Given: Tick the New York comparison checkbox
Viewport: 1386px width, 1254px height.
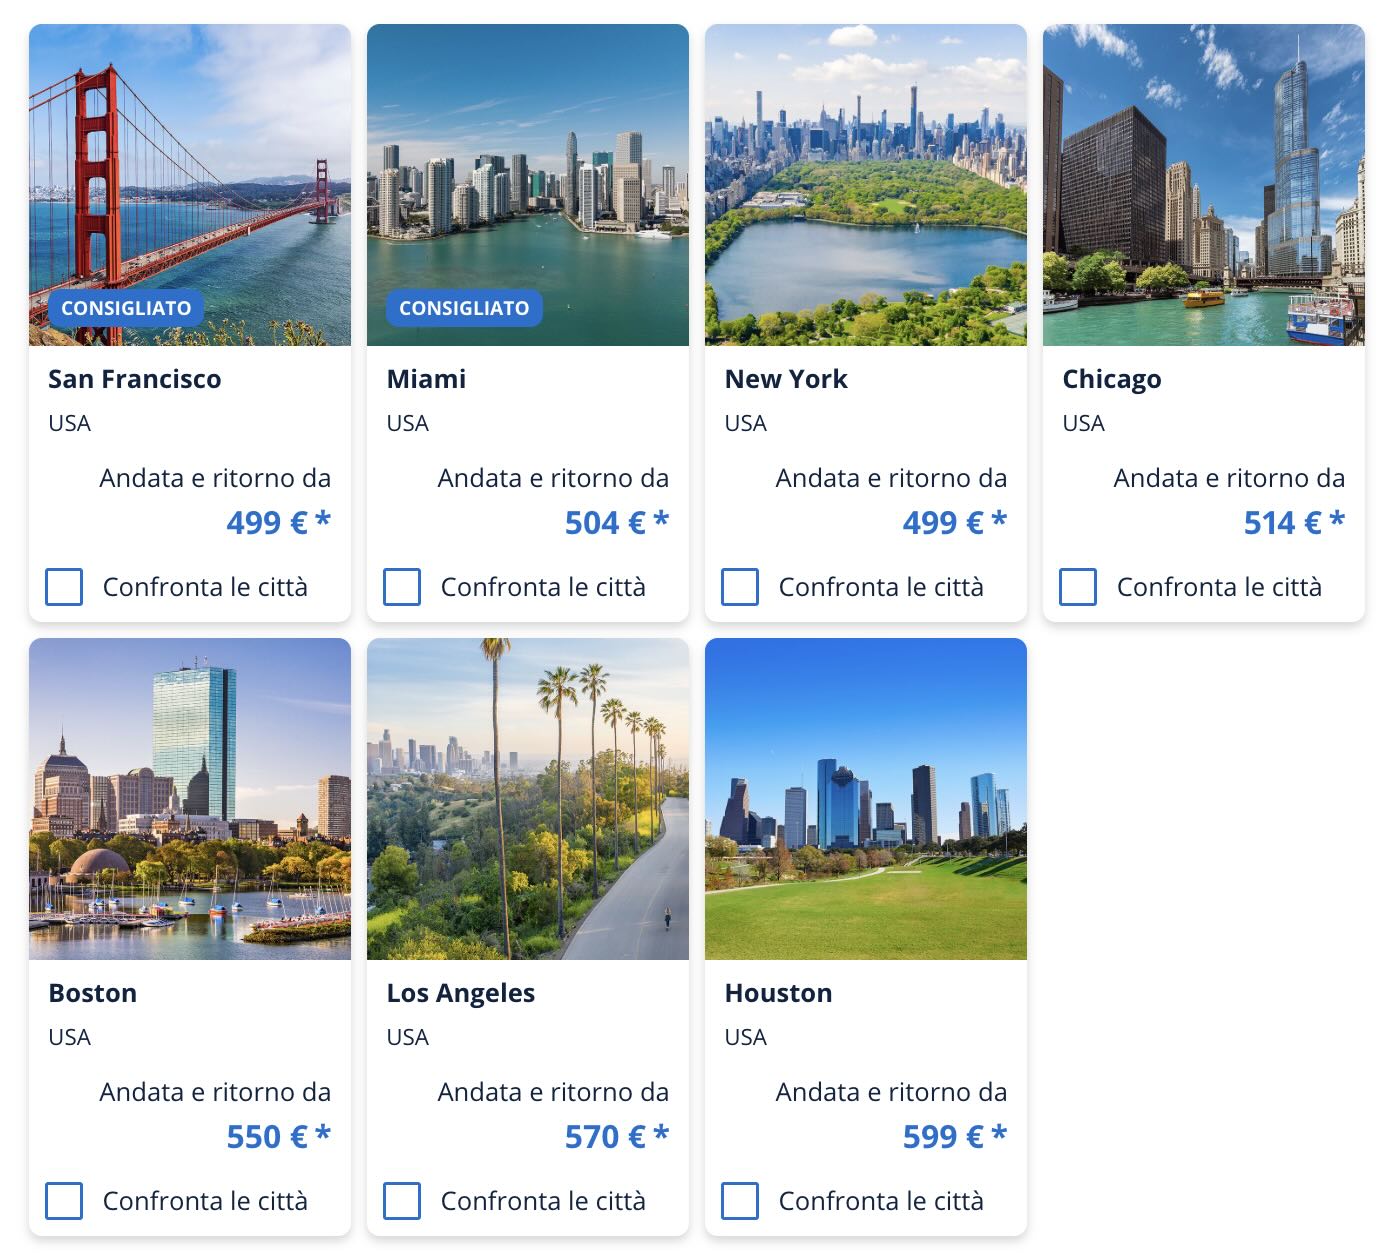Looking at the screenshot, I should tap(739, 588).
